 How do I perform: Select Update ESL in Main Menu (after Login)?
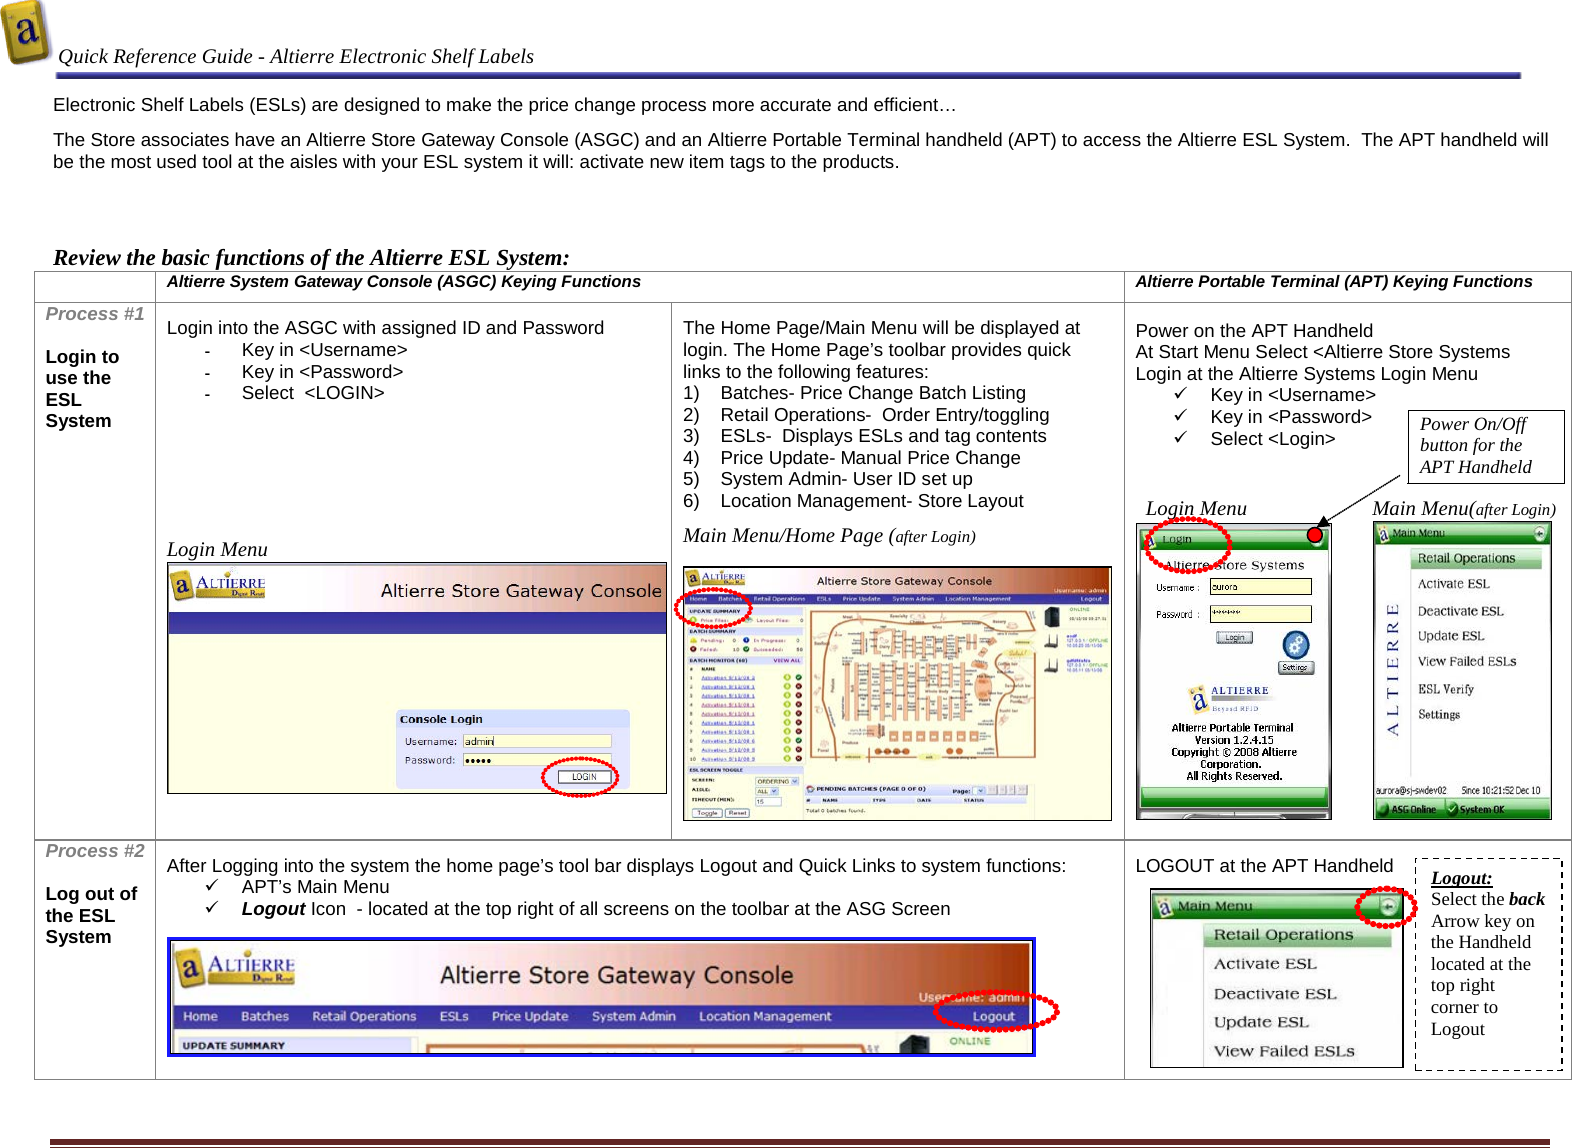(x=1451, y=636)
